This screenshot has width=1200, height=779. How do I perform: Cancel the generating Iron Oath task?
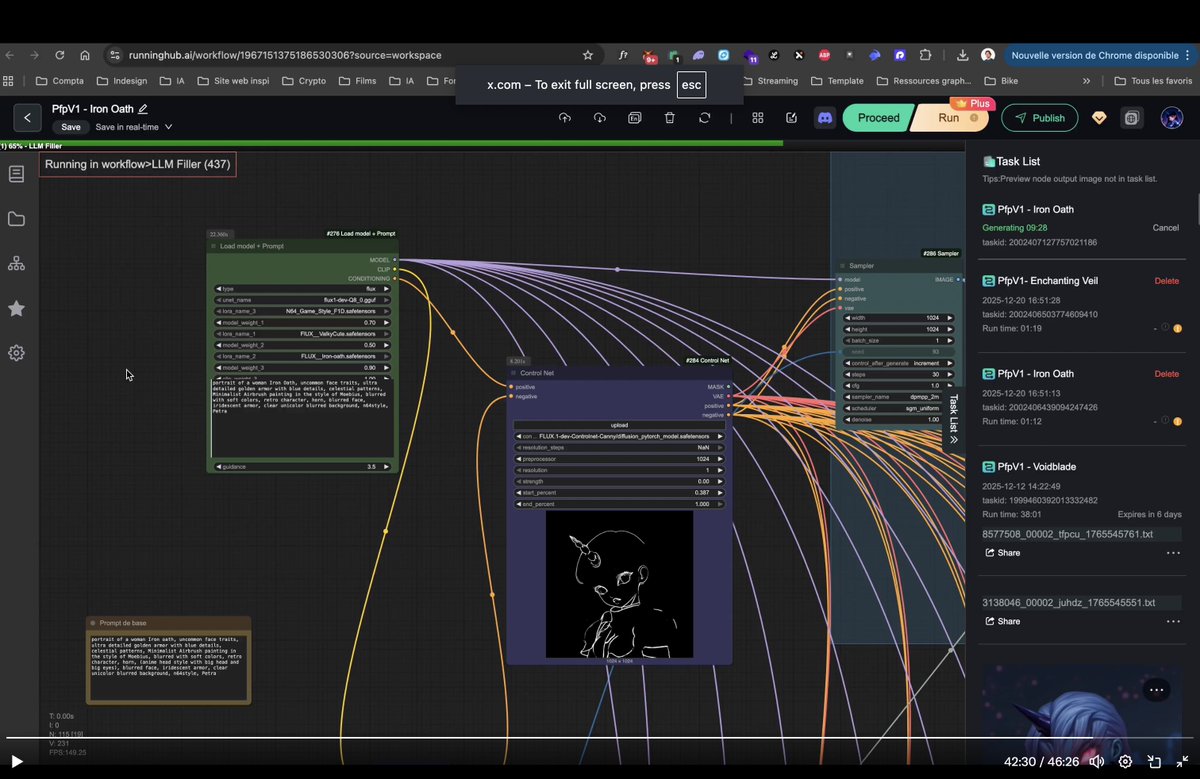click(1166, 228)
